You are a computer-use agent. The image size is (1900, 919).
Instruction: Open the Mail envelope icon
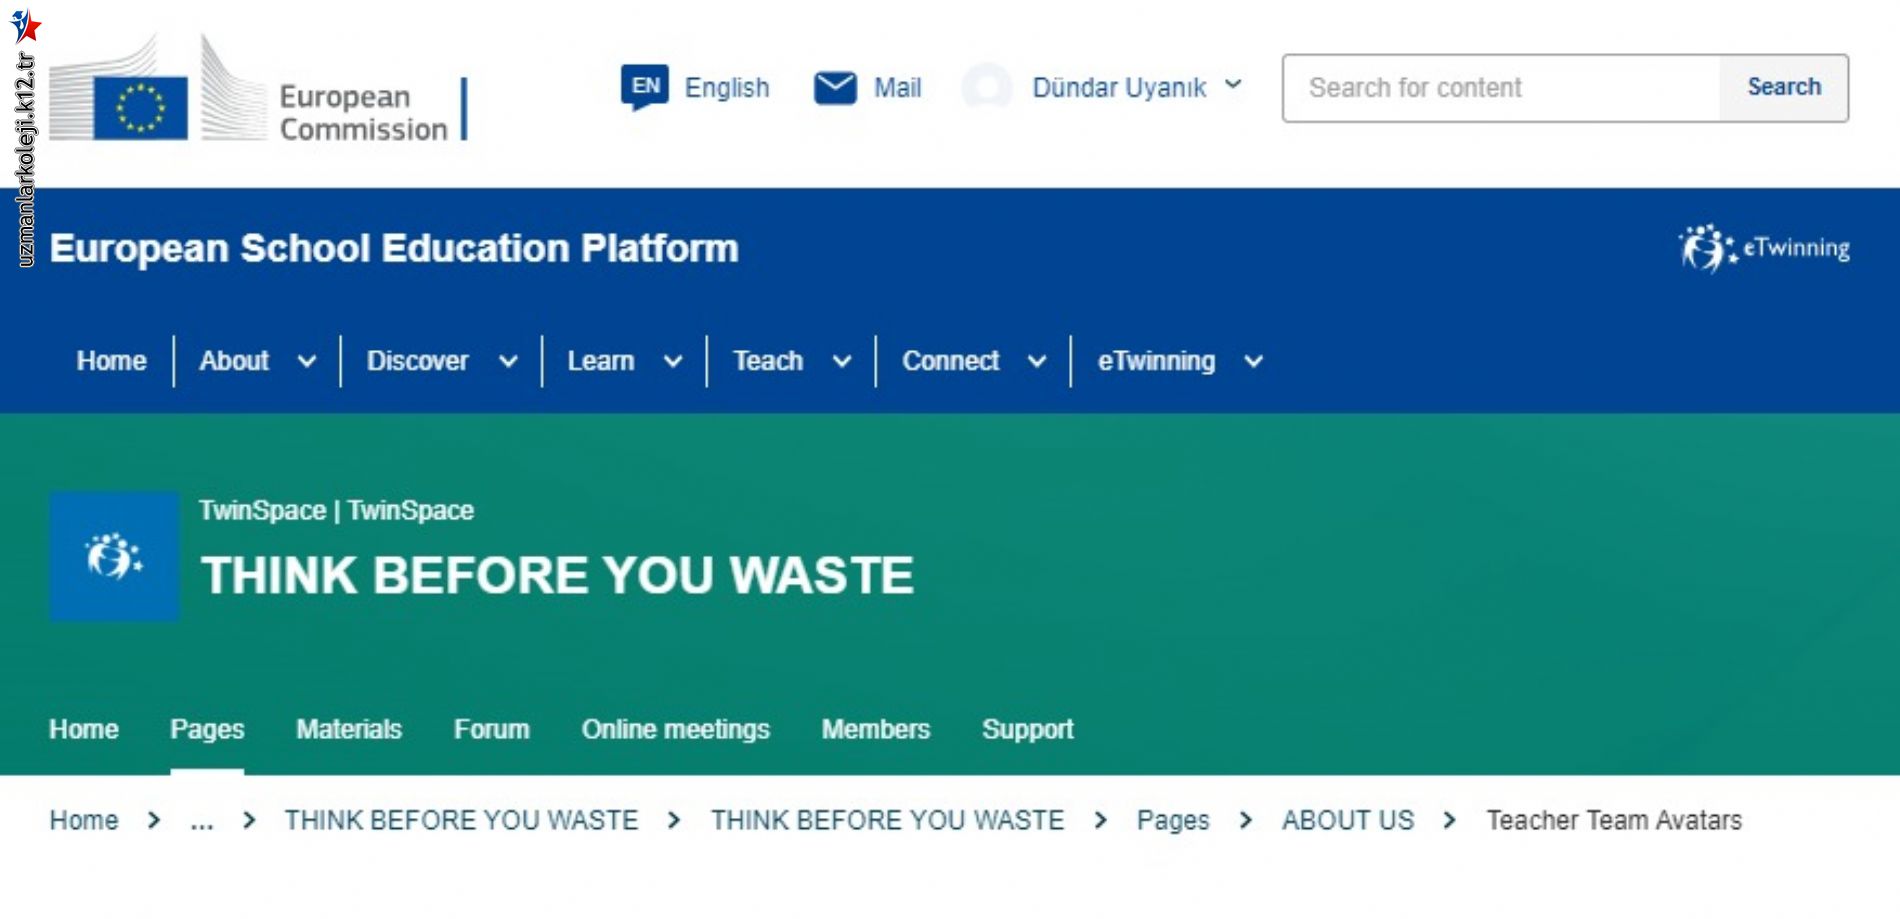tap(835, 88)
